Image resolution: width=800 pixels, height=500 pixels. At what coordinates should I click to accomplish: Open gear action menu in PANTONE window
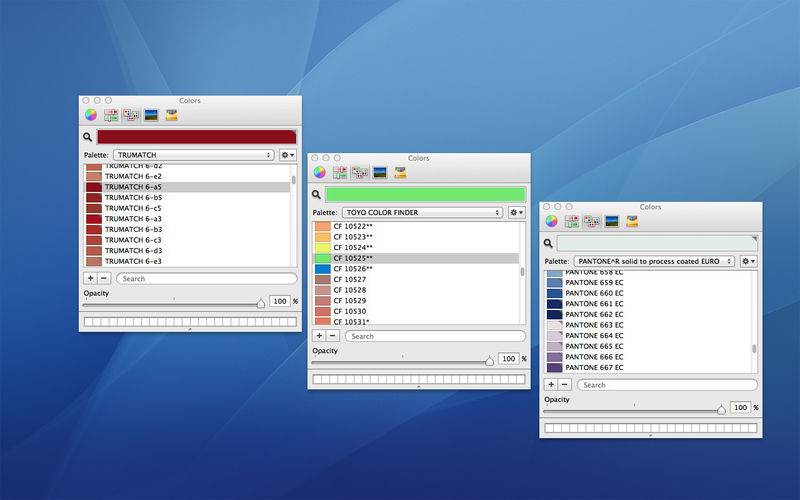coord(748,261)
